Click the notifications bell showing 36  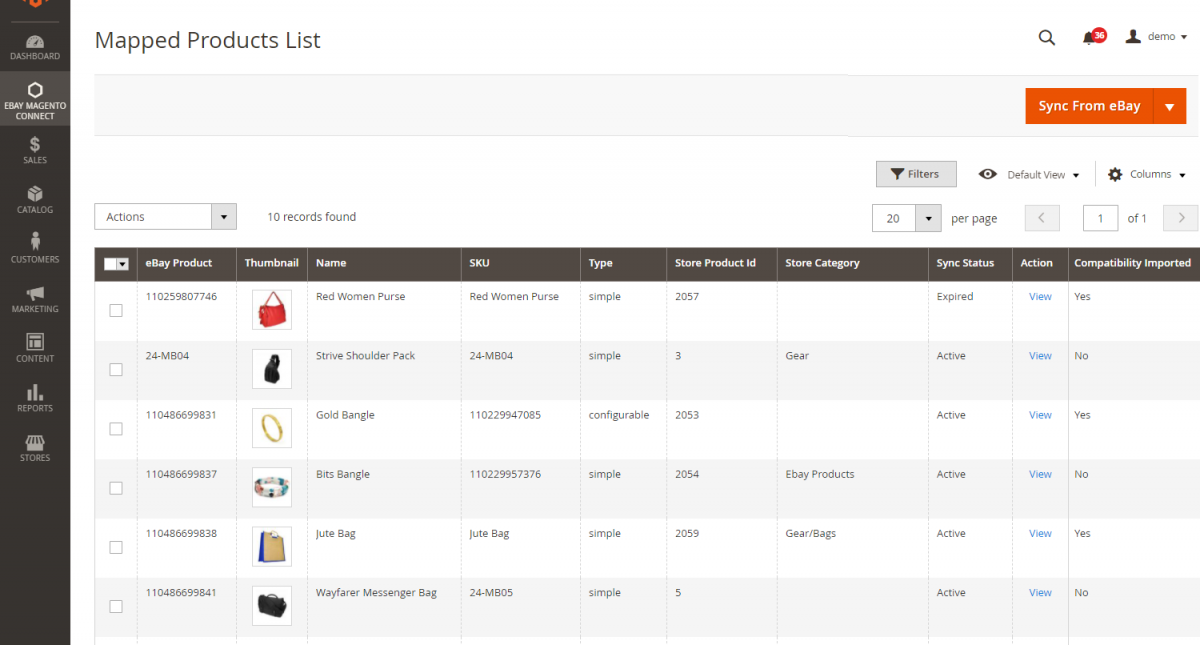[1090, 36]
